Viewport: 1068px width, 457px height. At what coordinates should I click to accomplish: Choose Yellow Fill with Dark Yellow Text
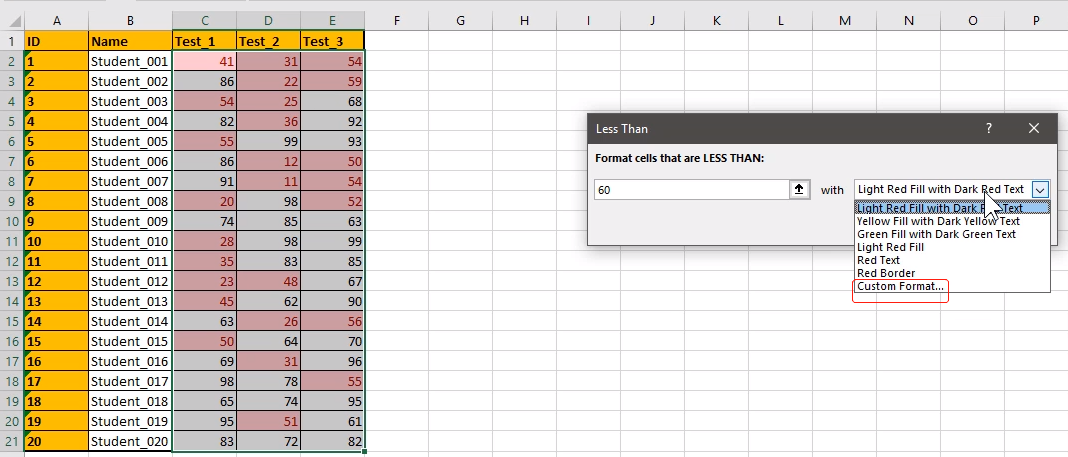click(952, 221)
